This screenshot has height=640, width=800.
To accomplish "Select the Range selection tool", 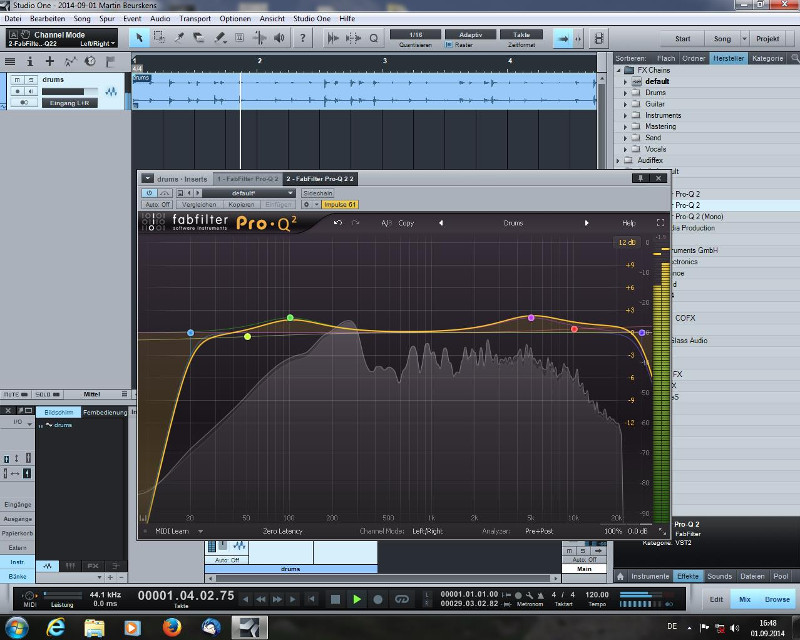I will click(159, 38).
